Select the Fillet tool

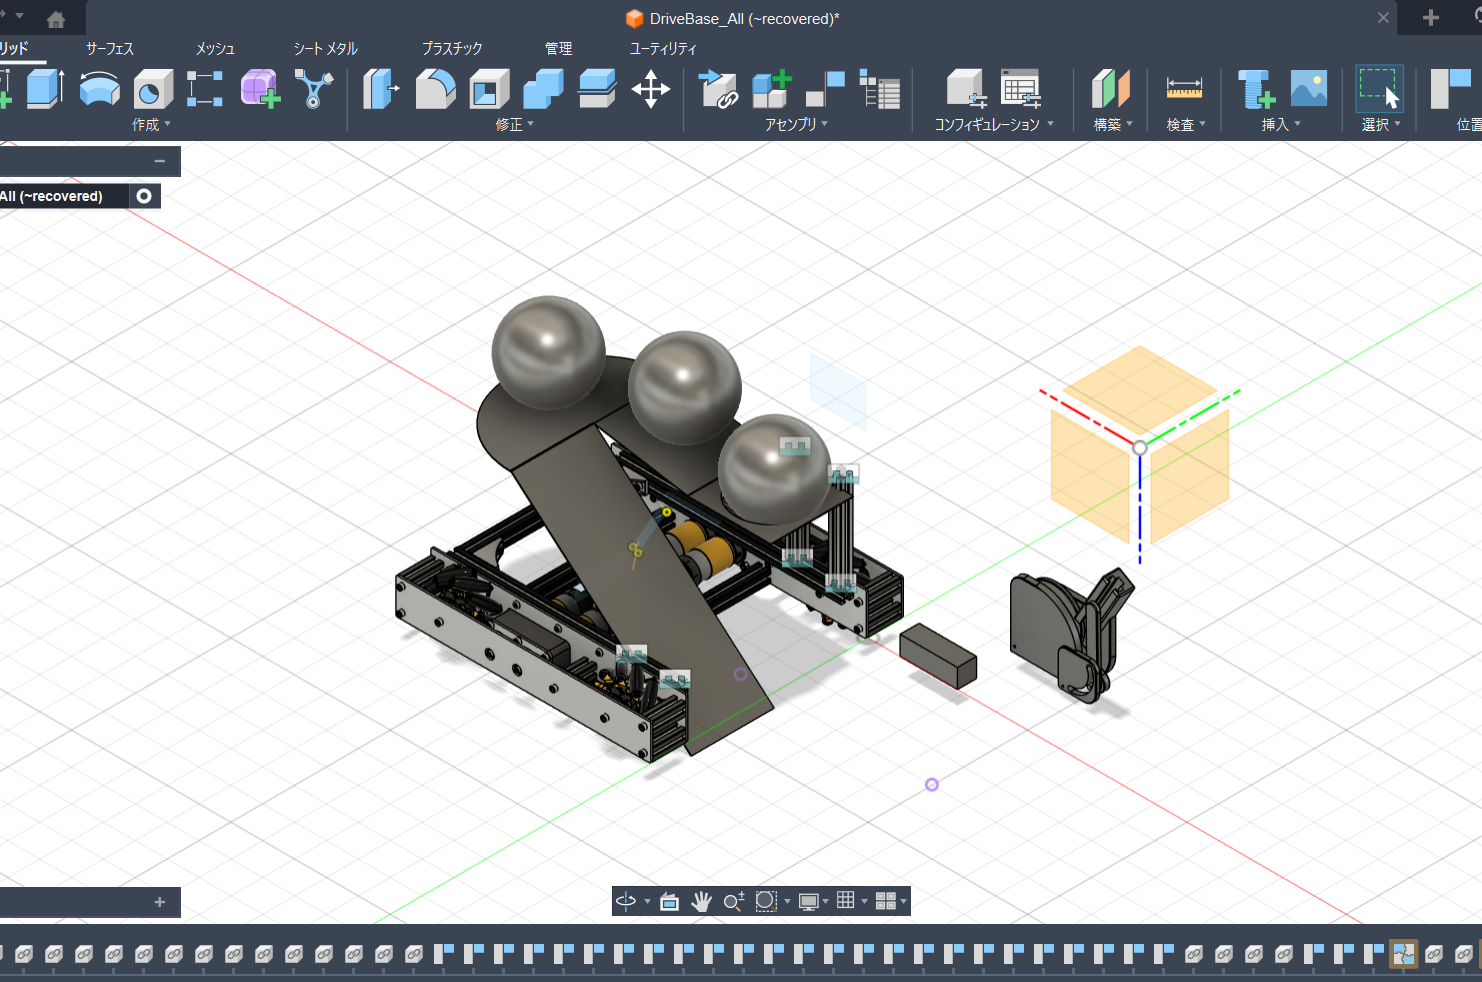point(435,89)
